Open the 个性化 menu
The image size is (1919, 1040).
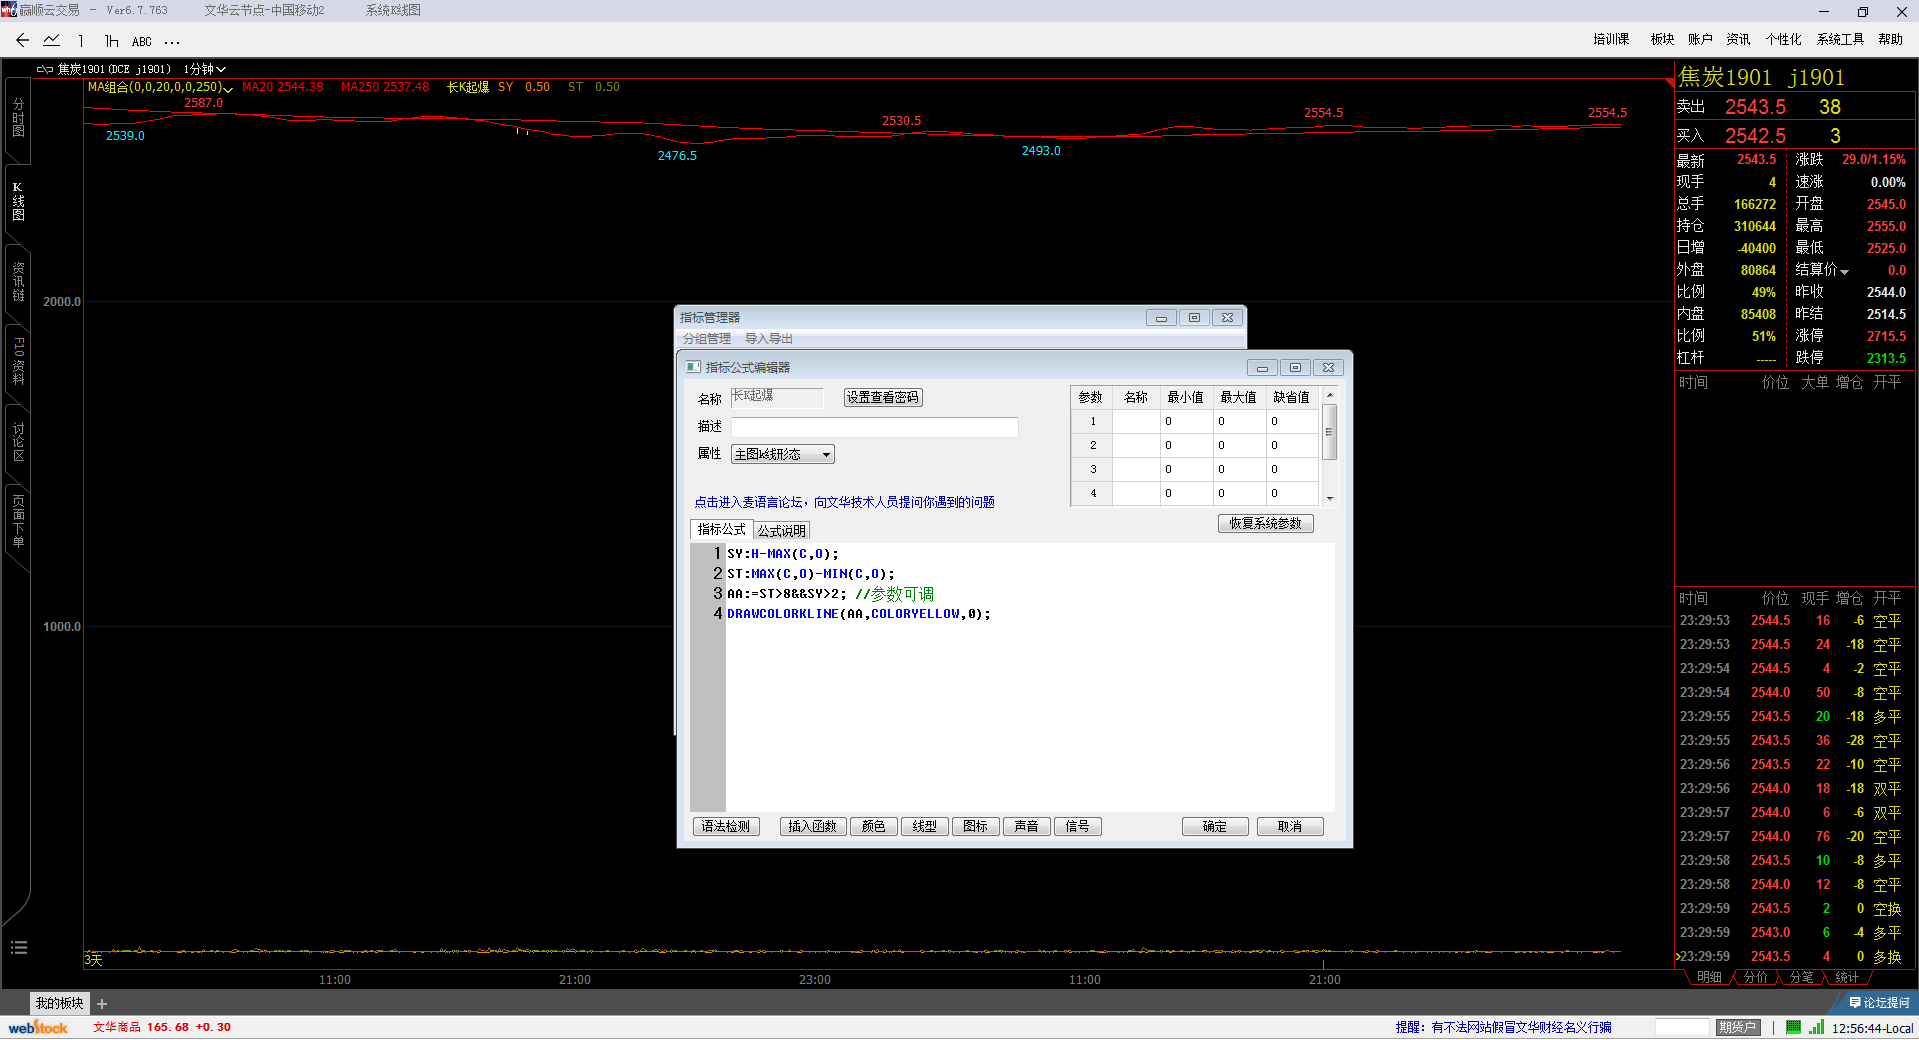coord(1783,39)
